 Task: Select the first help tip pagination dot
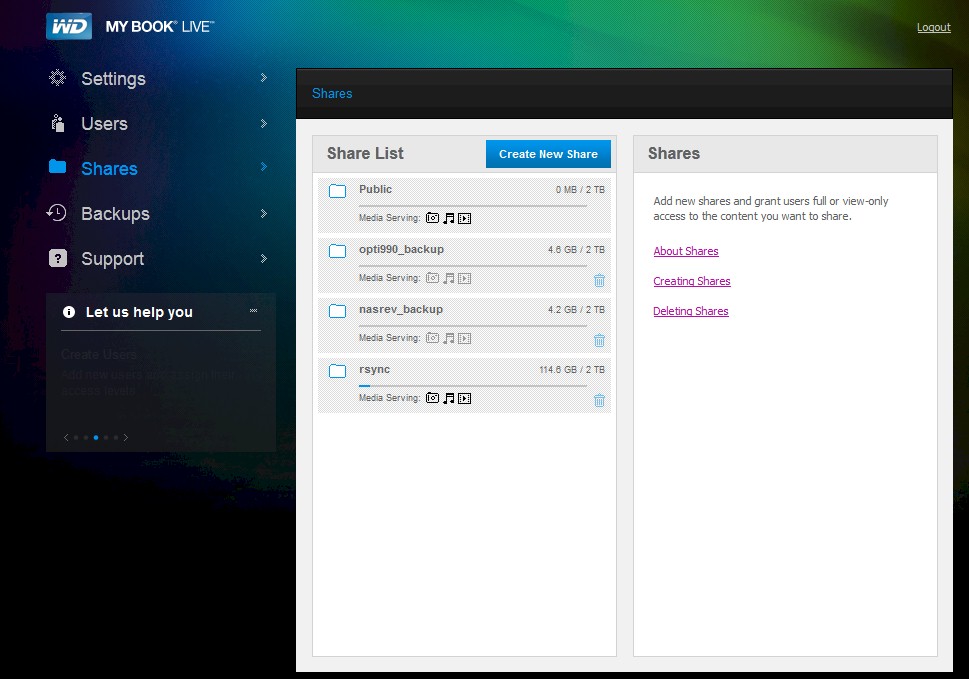click(76, 437)
